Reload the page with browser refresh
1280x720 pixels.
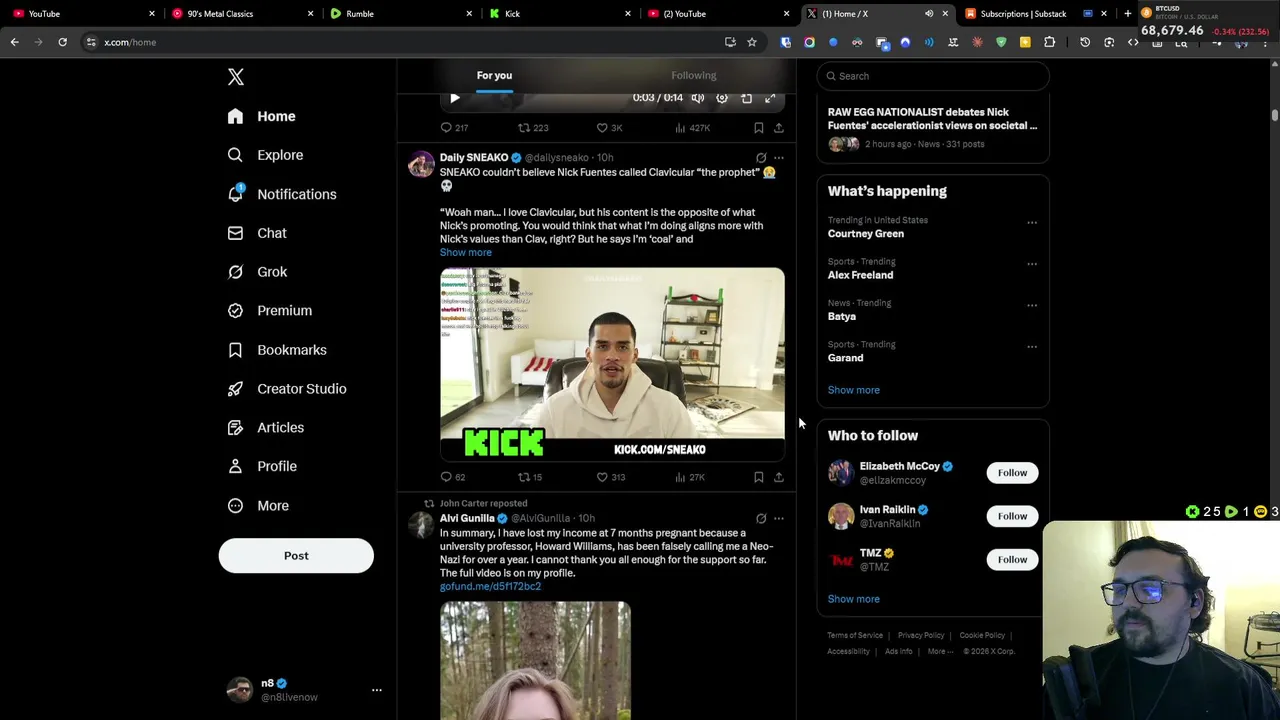[62, 42]
